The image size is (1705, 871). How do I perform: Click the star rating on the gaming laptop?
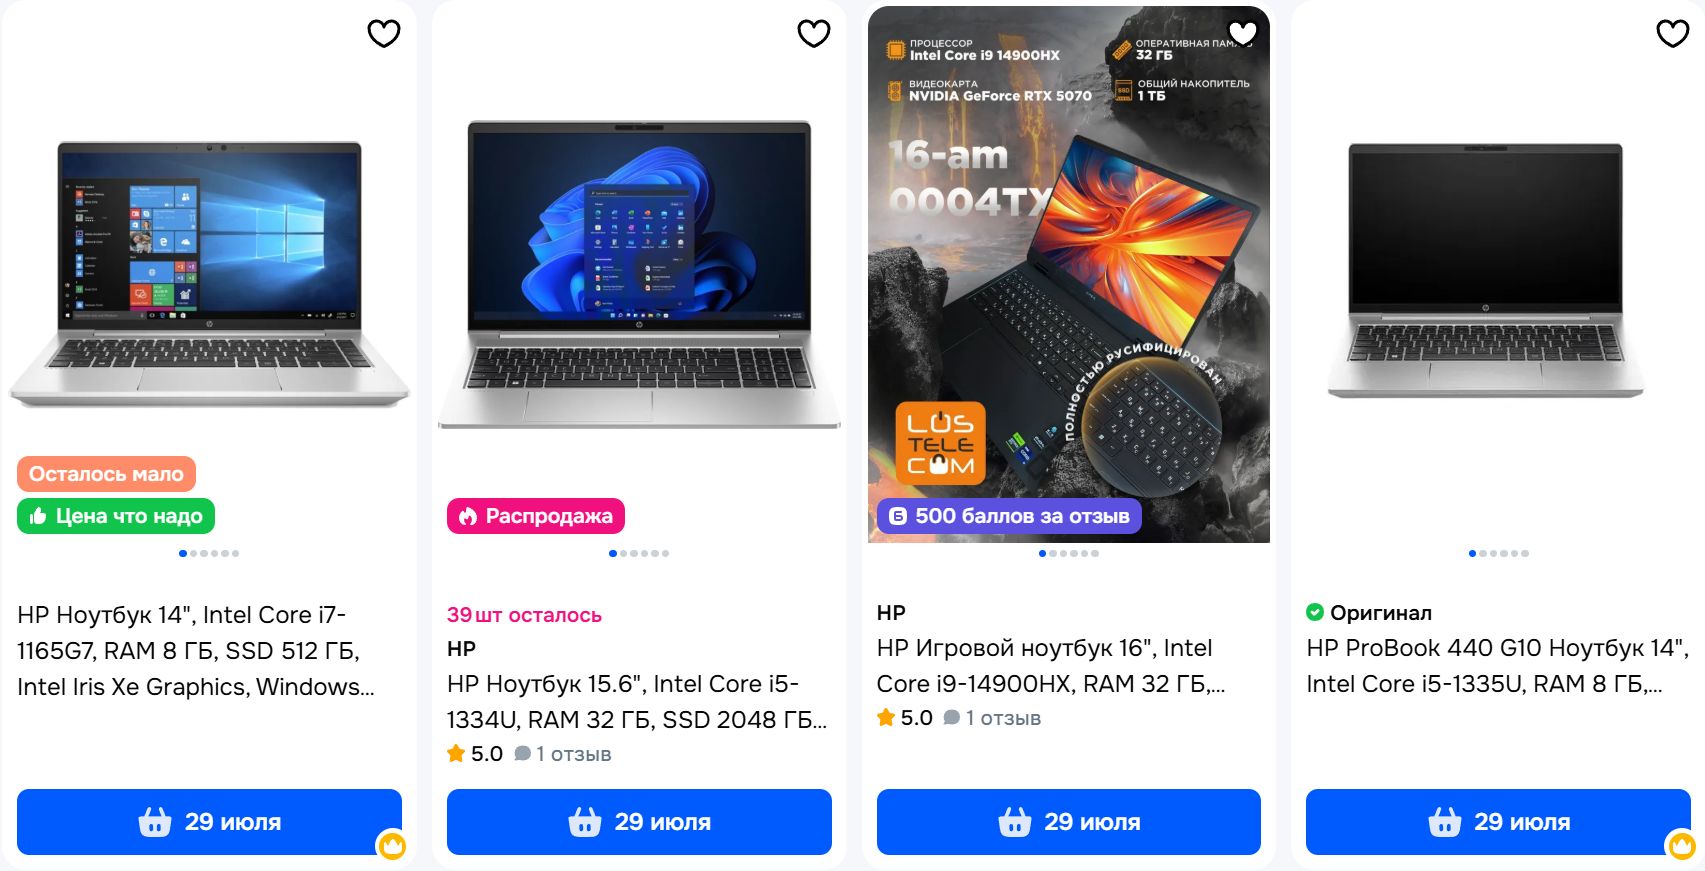click(x=905, y=718)
